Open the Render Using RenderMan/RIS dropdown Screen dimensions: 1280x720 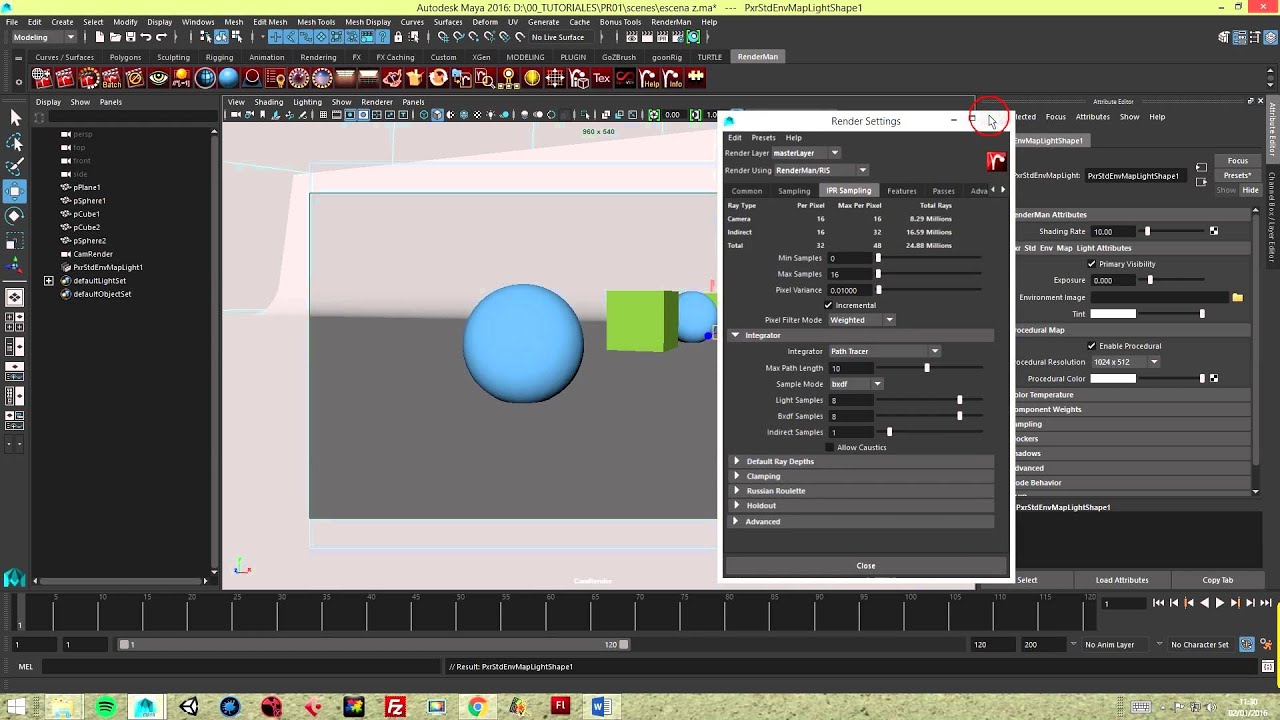tap(821, 170)
